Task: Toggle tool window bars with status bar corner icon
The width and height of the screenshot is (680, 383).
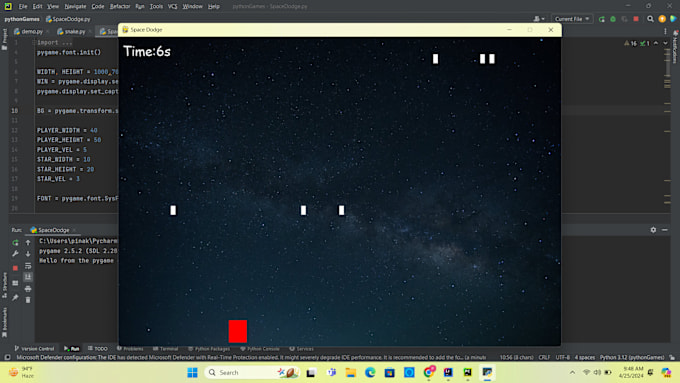Action: [x=7, y=357]
